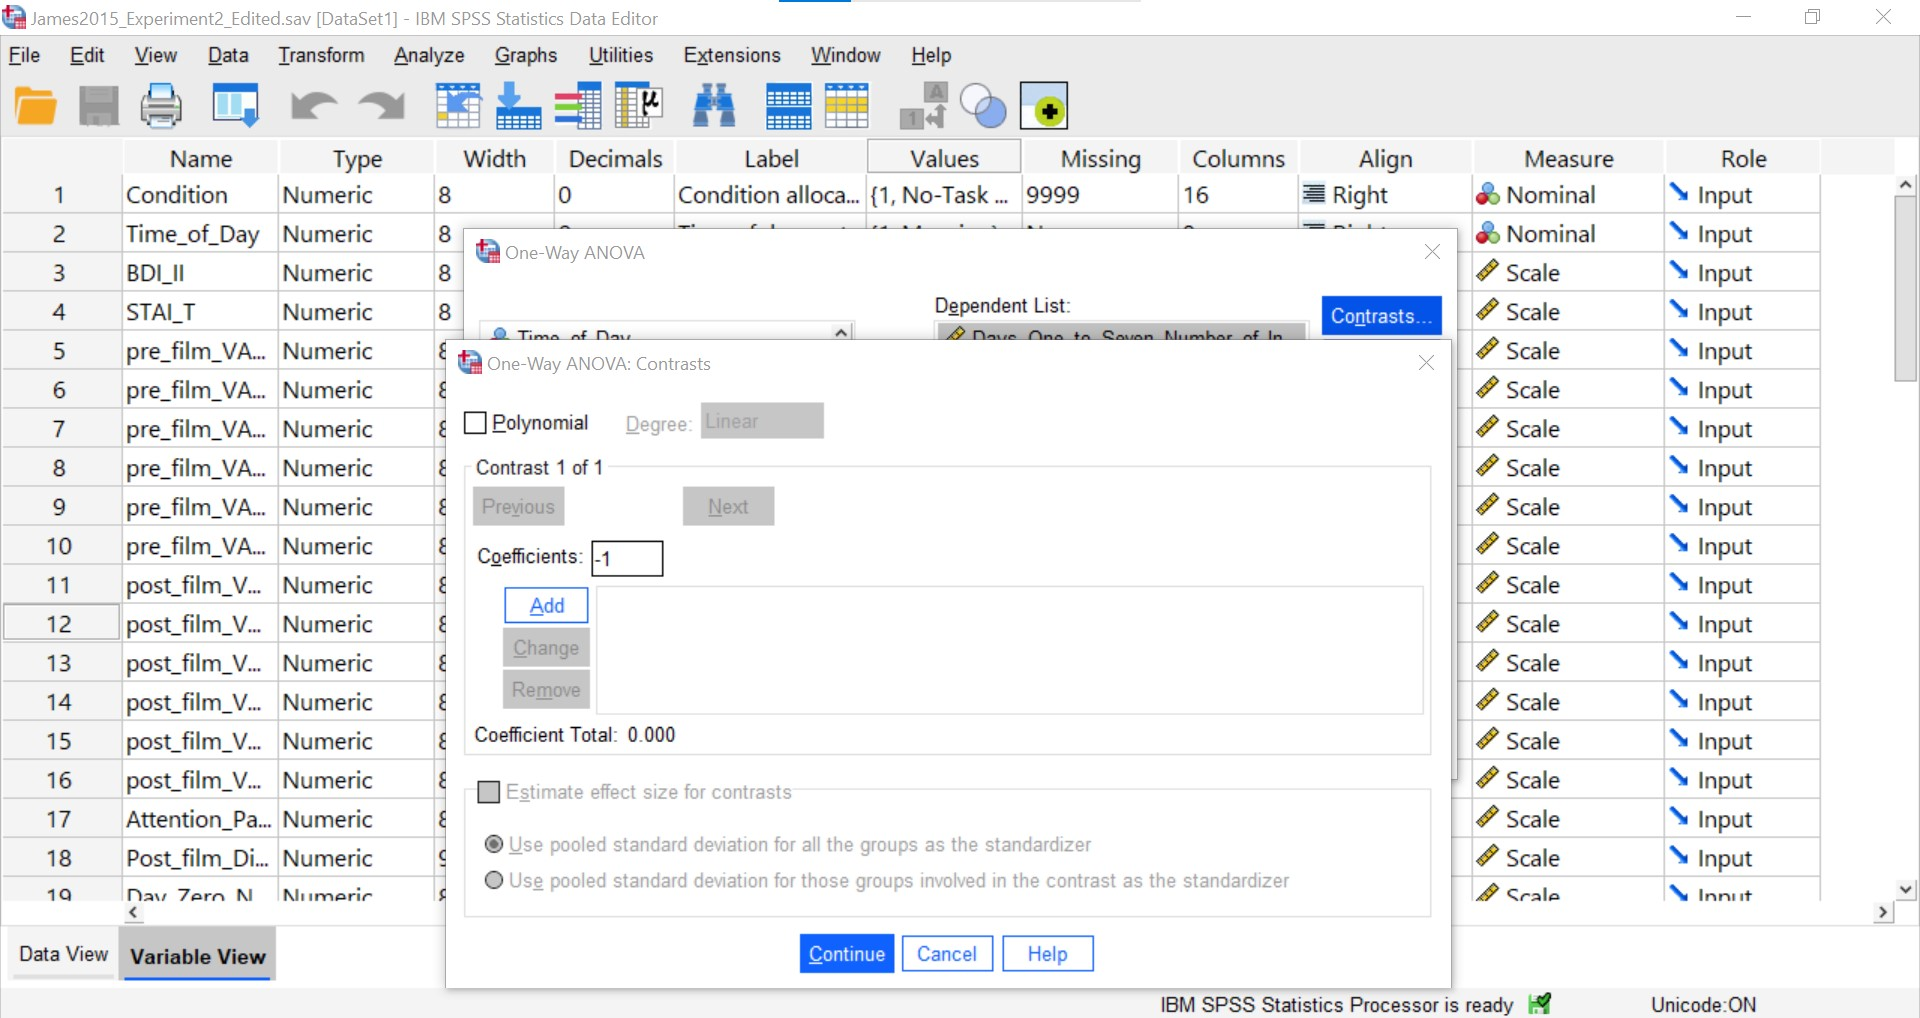Open the File menu

(24, 55)
